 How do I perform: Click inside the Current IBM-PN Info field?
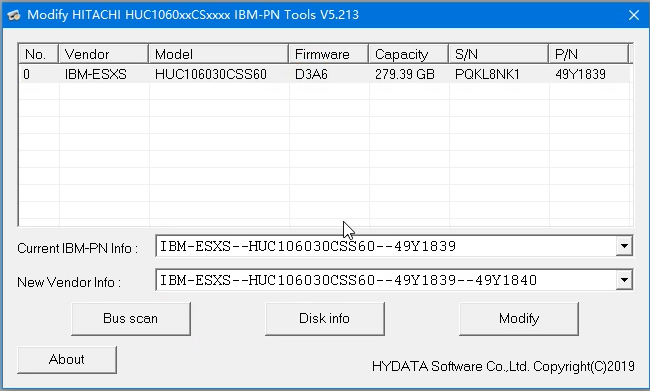pyautogui.click(x=386, y=246)
